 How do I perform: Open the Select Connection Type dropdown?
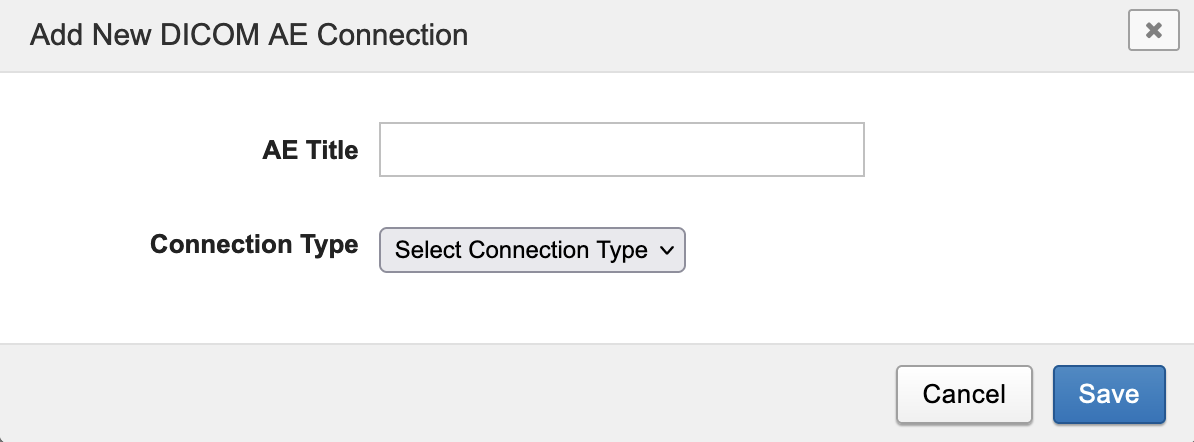532,250
